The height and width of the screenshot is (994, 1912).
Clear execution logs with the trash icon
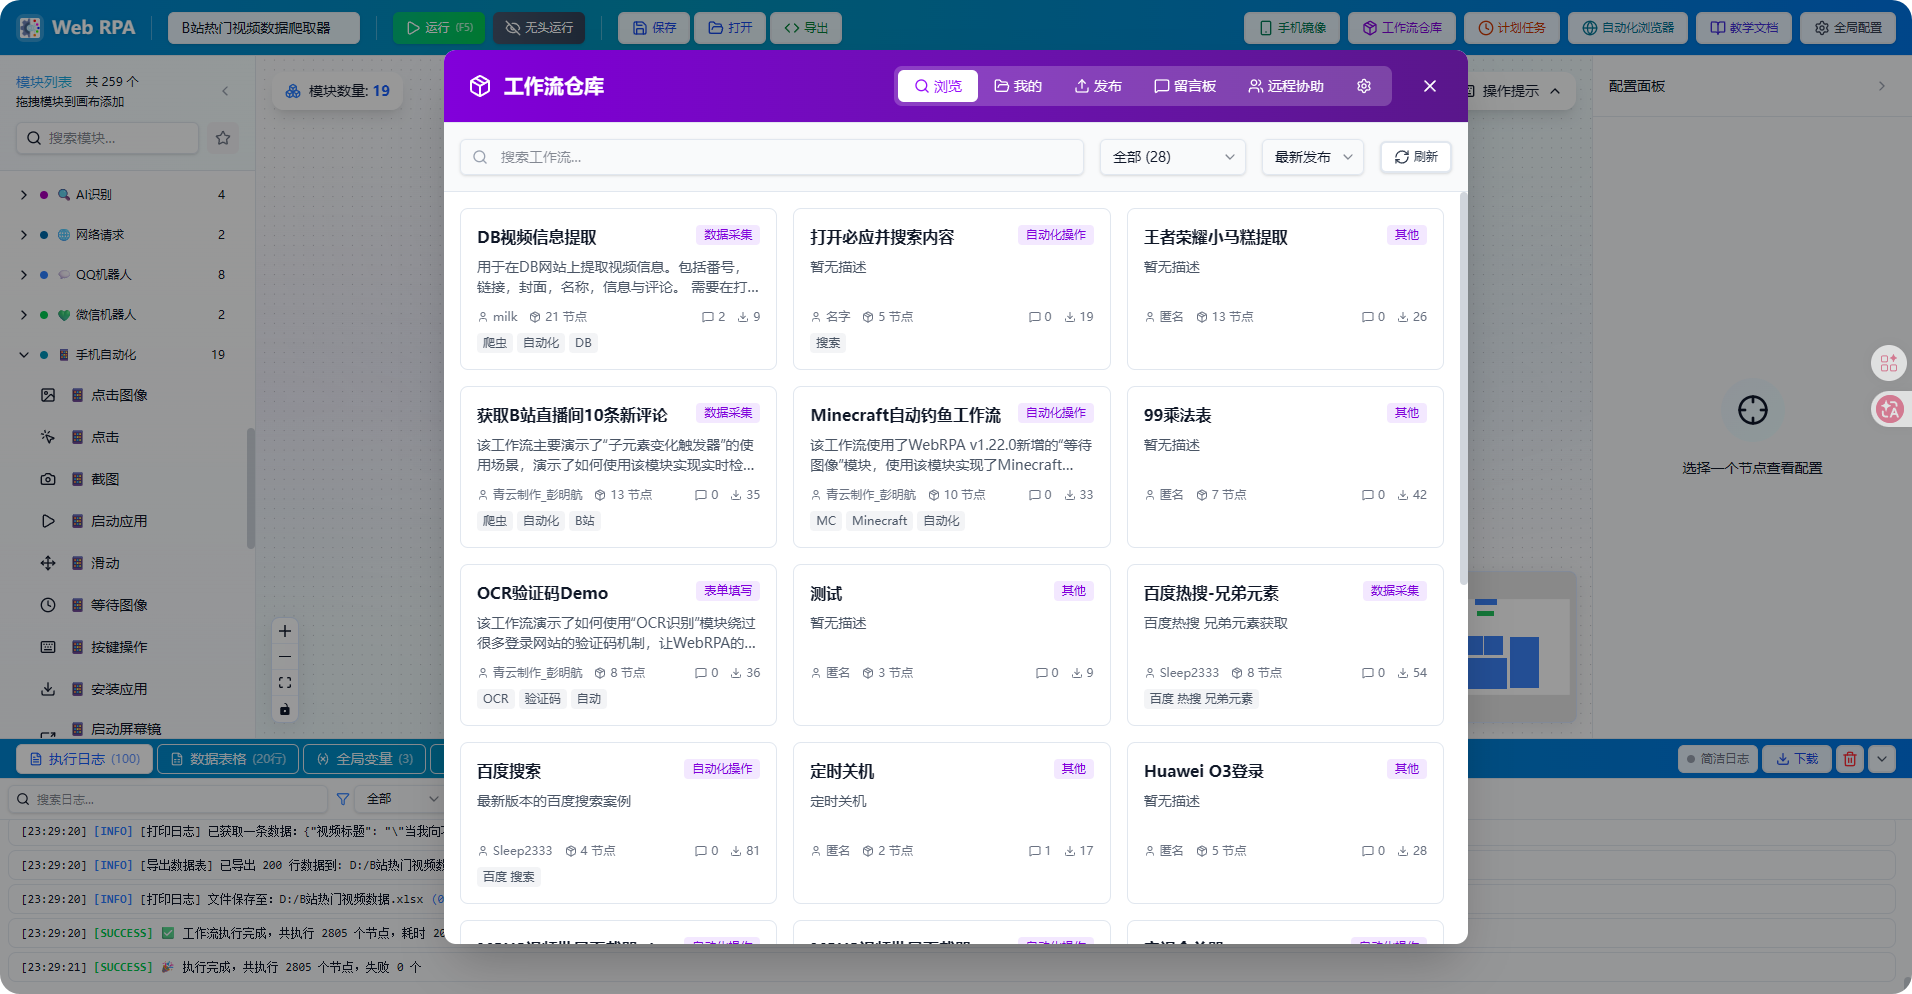point(1849,759)
